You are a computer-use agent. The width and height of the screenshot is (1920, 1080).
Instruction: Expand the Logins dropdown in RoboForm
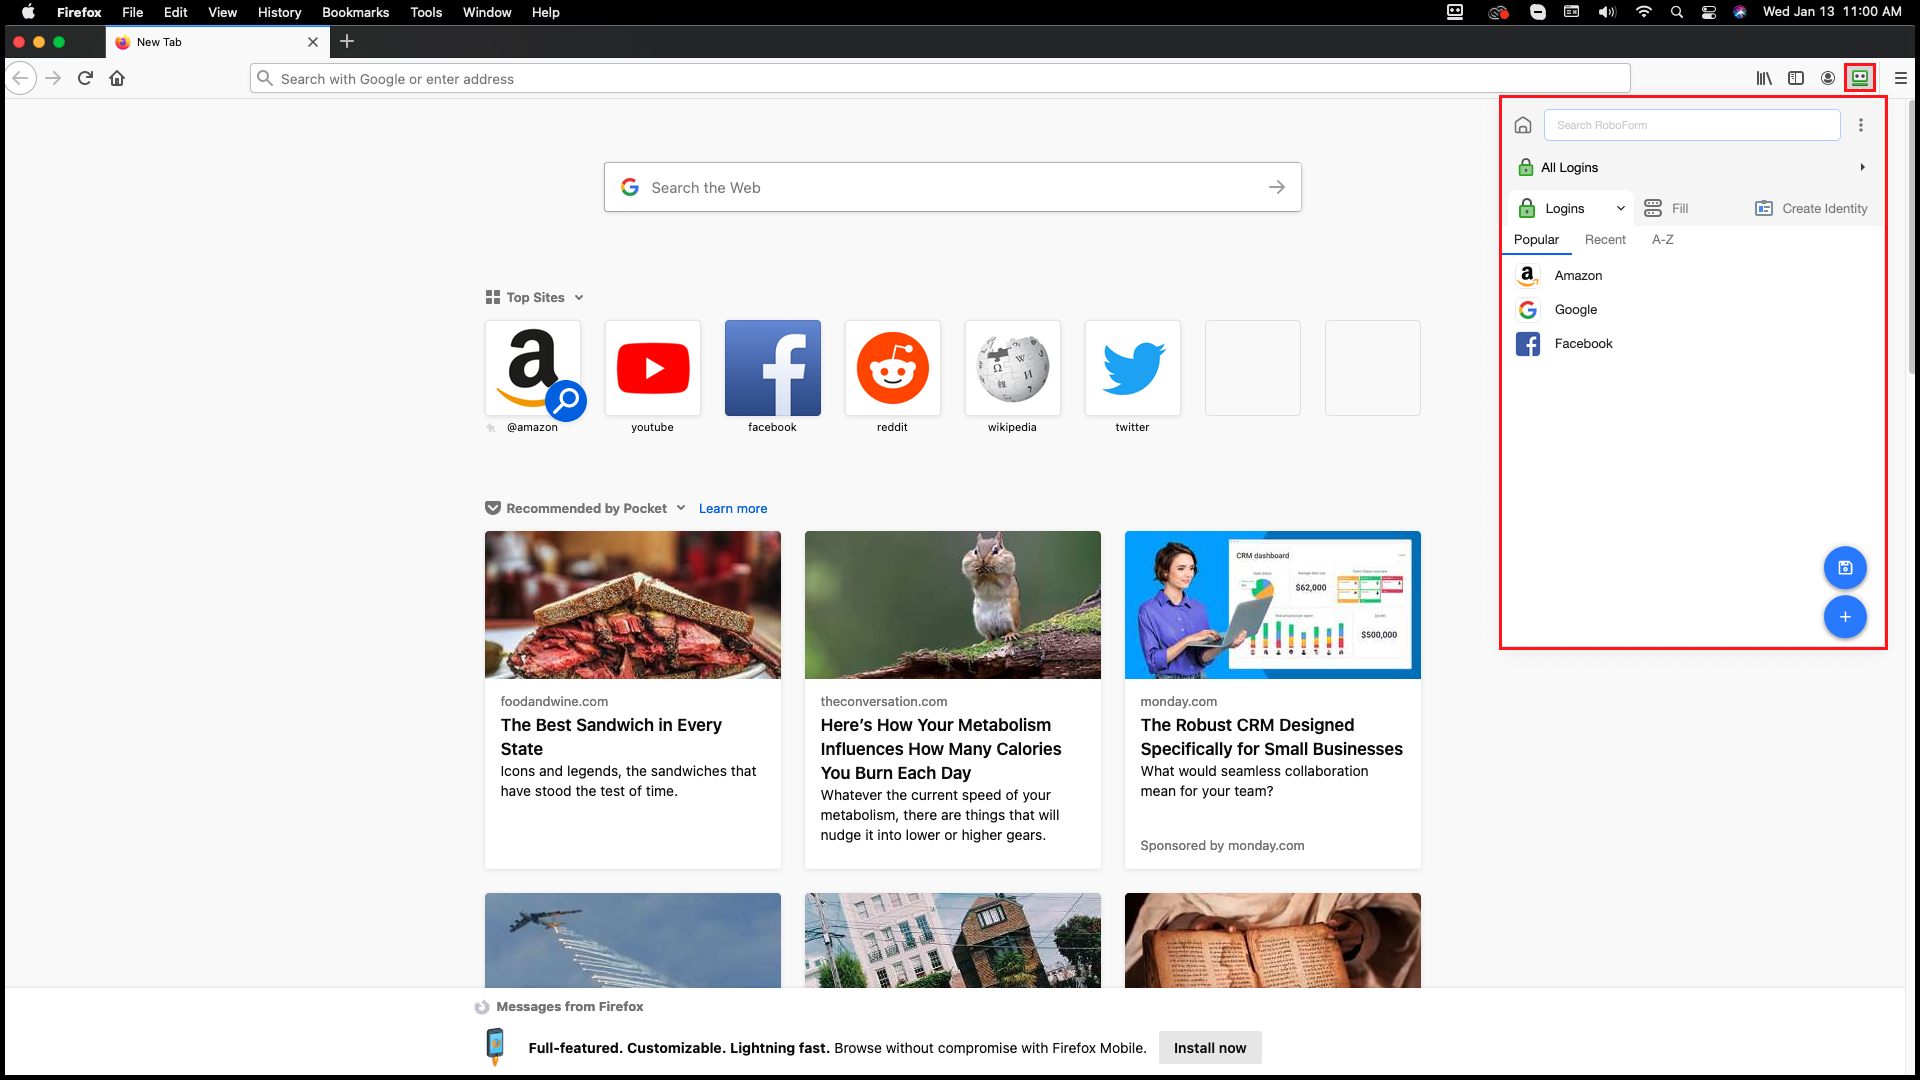(1619, 207)
